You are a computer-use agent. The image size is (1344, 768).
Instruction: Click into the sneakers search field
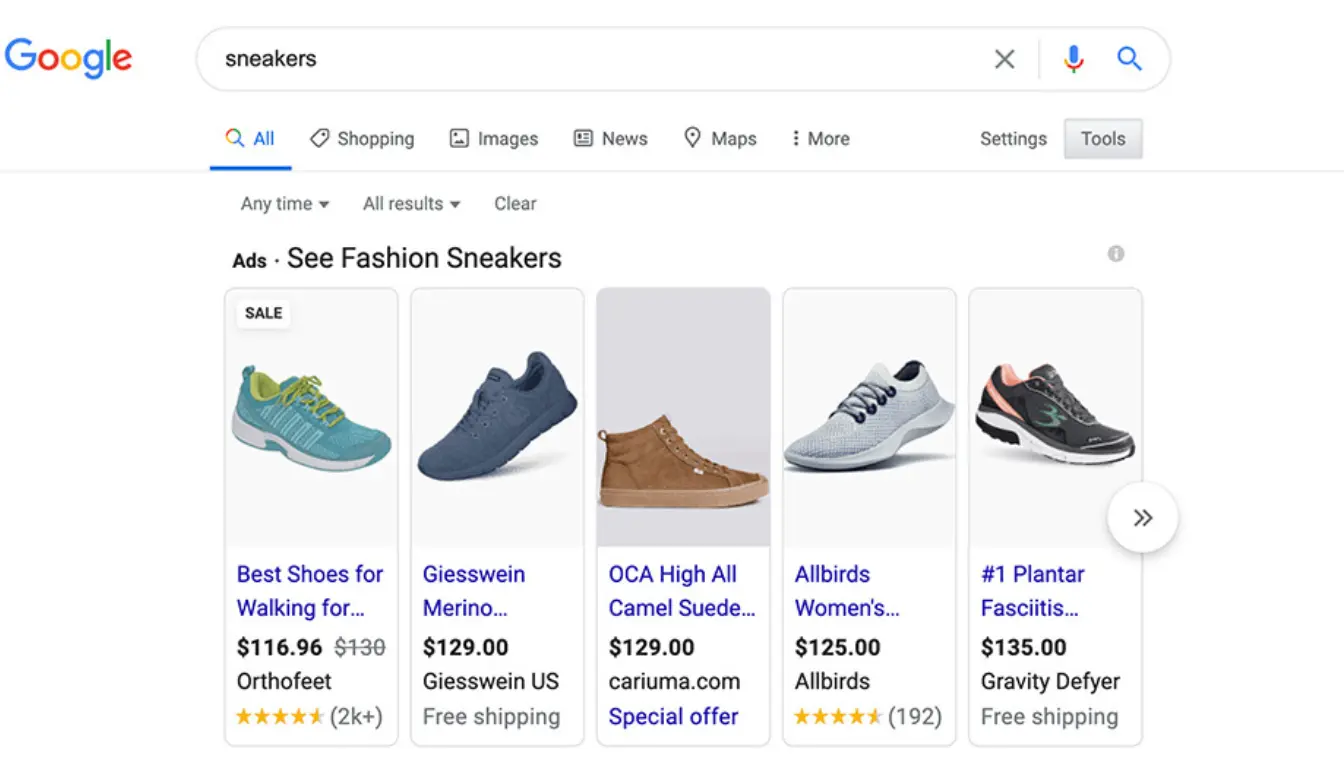pyautogui.click(x=600, y=59)
